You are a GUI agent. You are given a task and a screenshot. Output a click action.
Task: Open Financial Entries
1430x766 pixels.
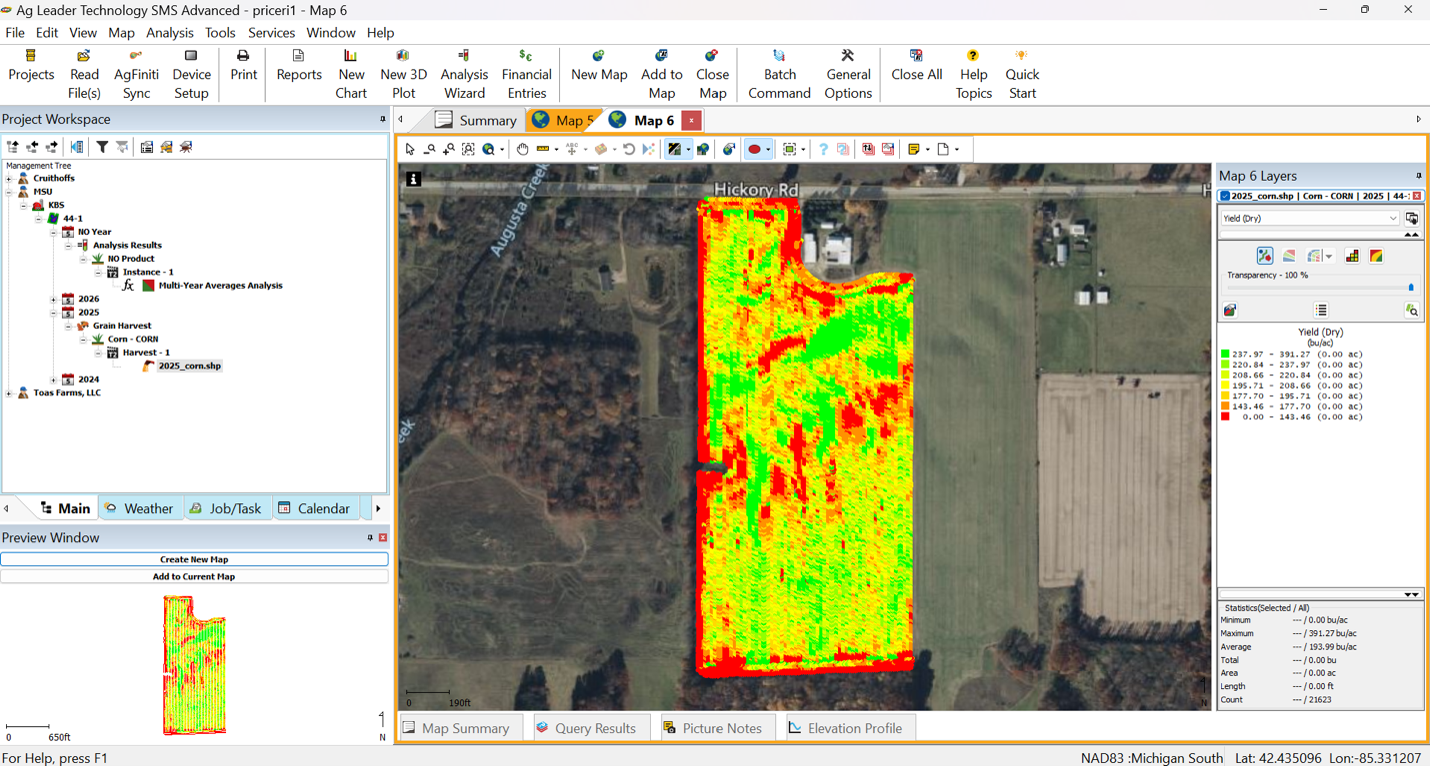pyautogui.click(x=526, y=74)
